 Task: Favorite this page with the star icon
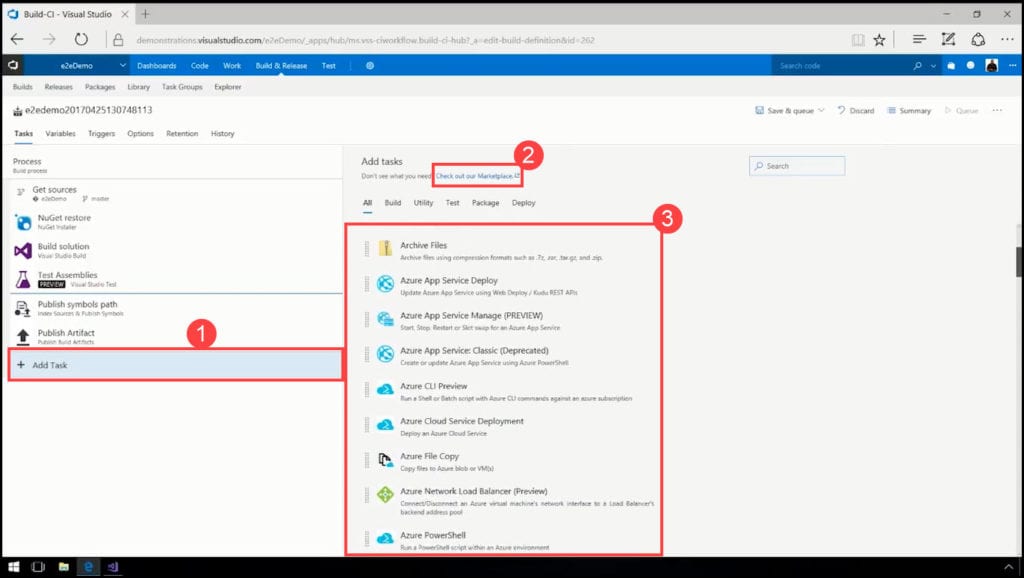pyautogui.click(x=880, y=40)
